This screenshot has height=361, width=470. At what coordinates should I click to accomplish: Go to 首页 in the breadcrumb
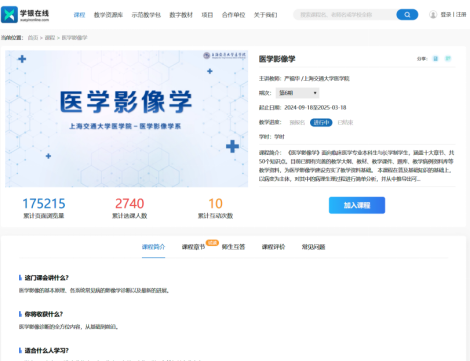point(33,38)
